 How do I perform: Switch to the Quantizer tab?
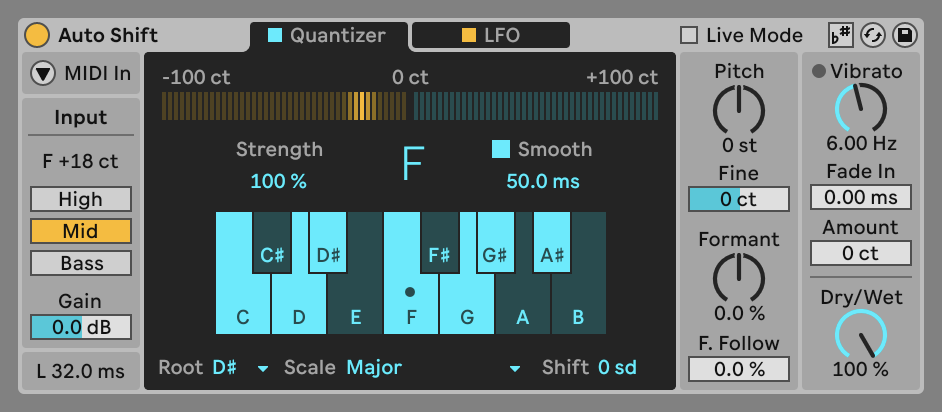coord(327,35)
